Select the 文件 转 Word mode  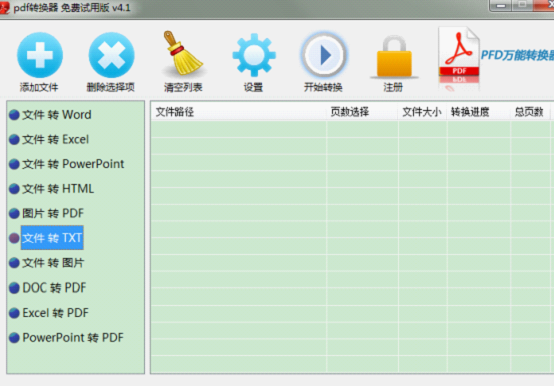click(x=57, y=115)
